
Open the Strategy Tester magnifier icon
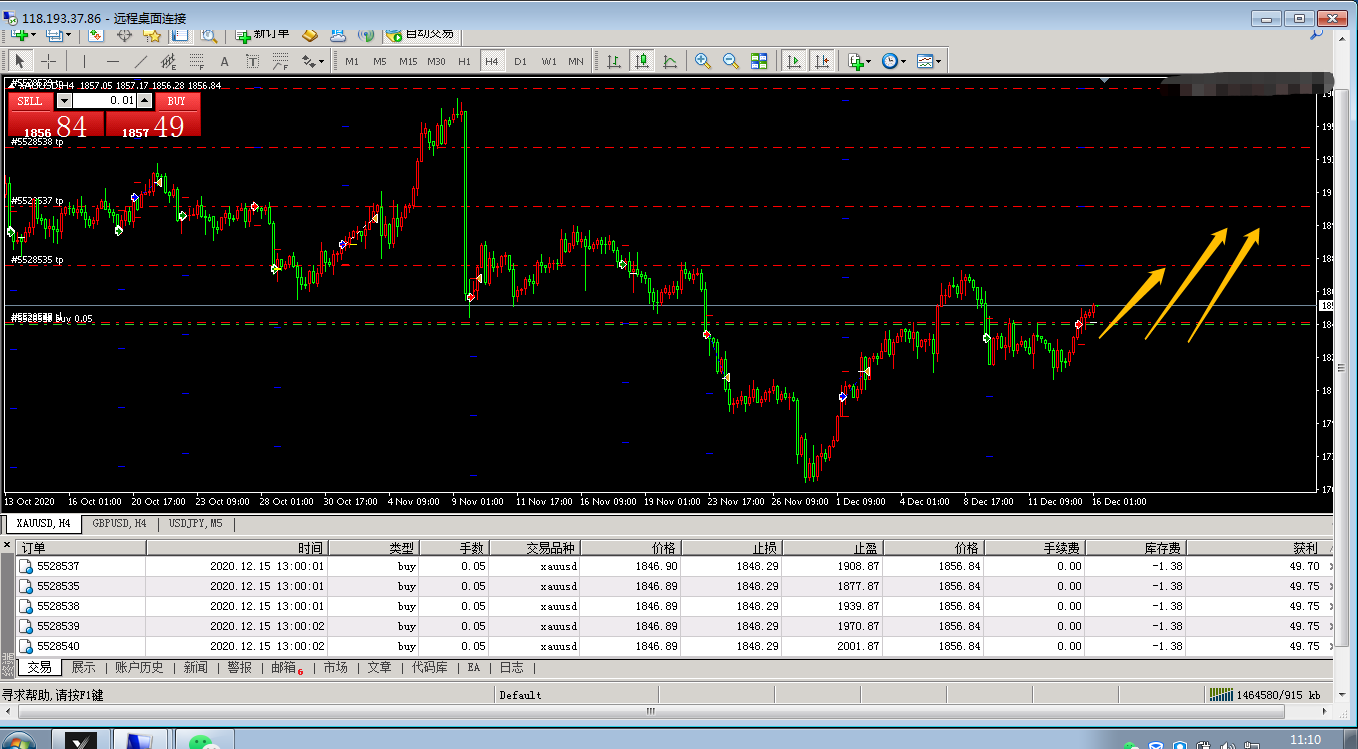[209, 35]
